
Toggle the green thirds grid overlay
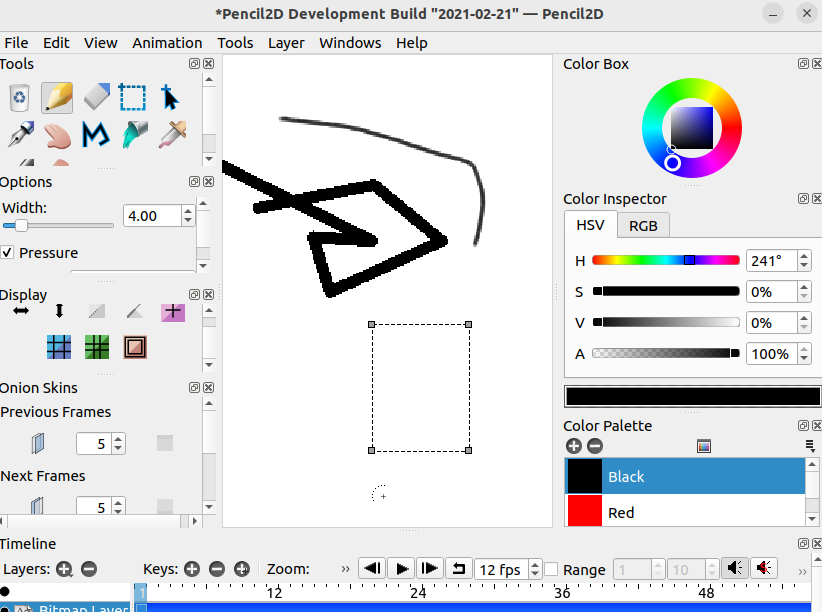pos(97,347)
